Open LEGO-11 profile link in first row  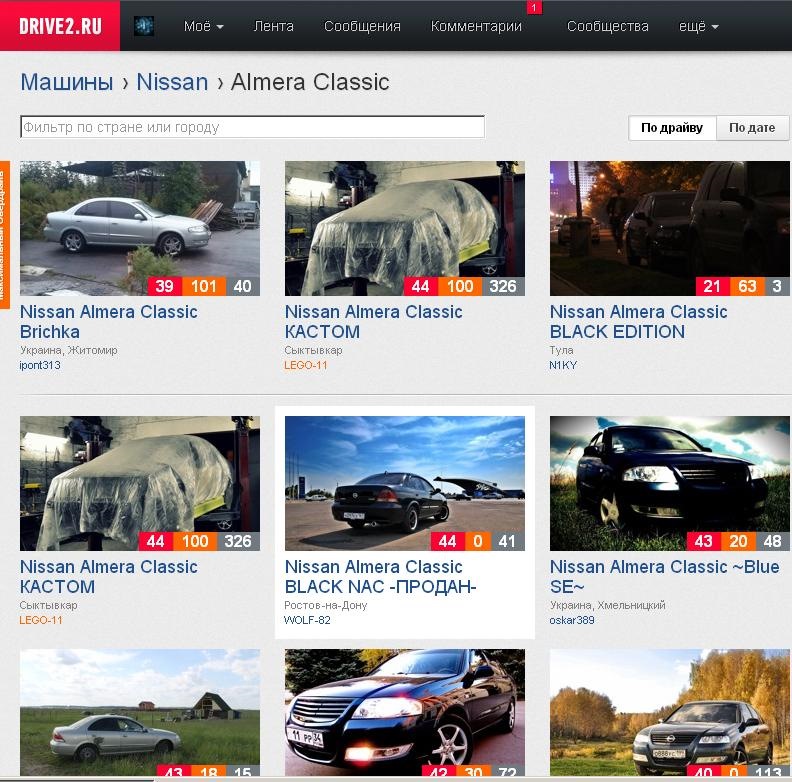[x=306, y=365]
